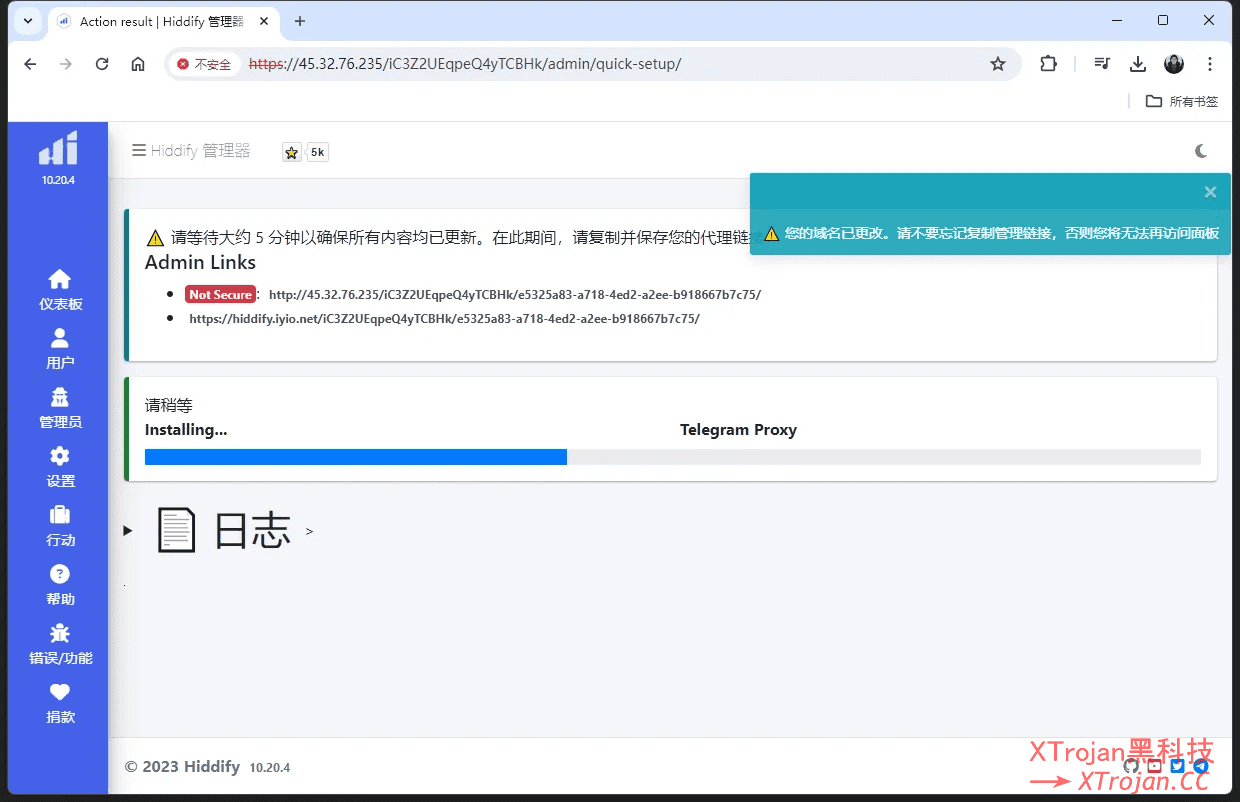
Task: Open the 捐款 donate page
Action: coord(60,703)
